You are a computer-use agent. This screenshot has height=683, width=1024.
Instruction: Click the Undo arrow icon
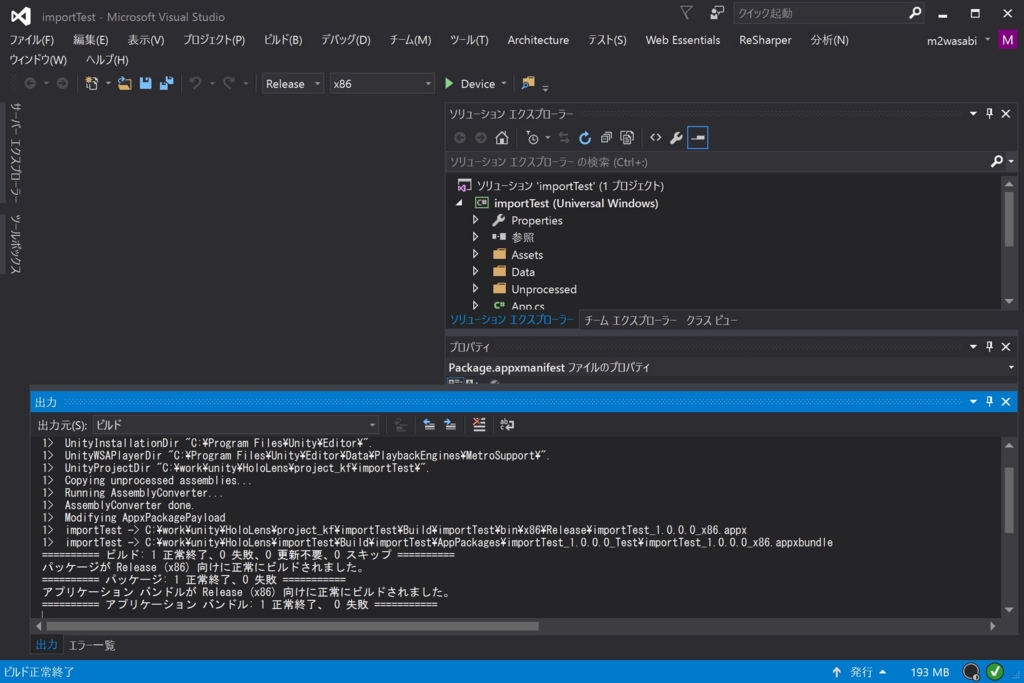click(x=195, y=84)
